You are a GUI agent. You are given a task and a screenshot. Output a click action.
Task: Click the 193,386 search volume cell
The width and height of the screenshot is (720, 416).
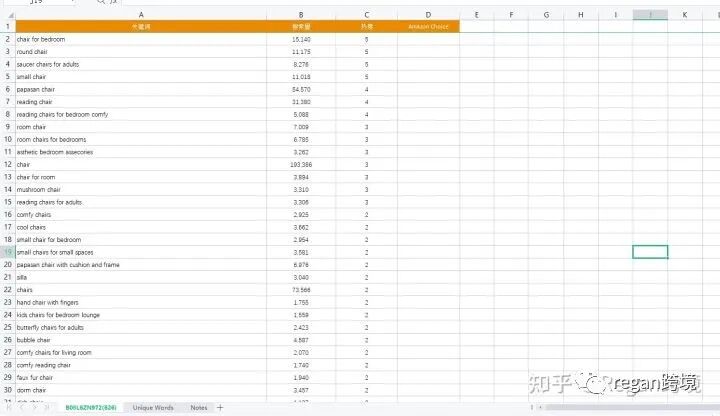pos(301,164)
